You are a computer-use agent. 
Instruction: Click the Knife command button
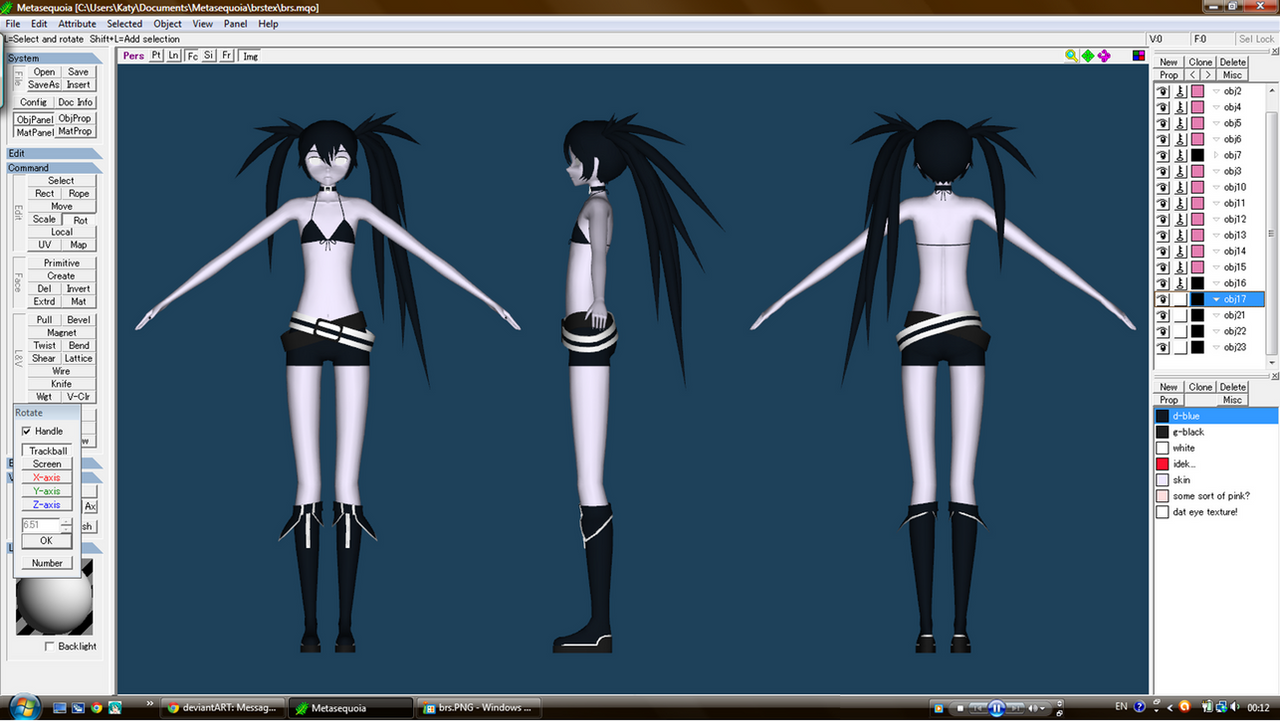coord(62,384)
